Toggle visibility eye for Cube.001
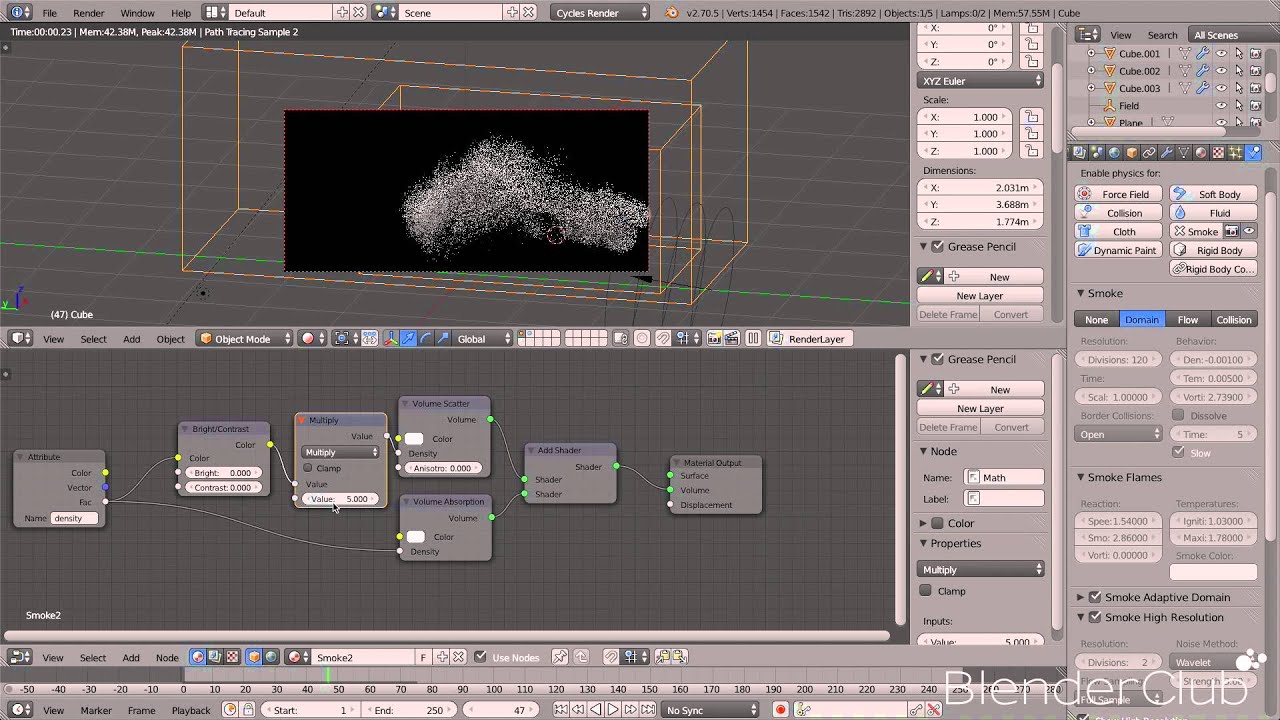The height and width of the screenshot is (720, 1280). 1221,54
